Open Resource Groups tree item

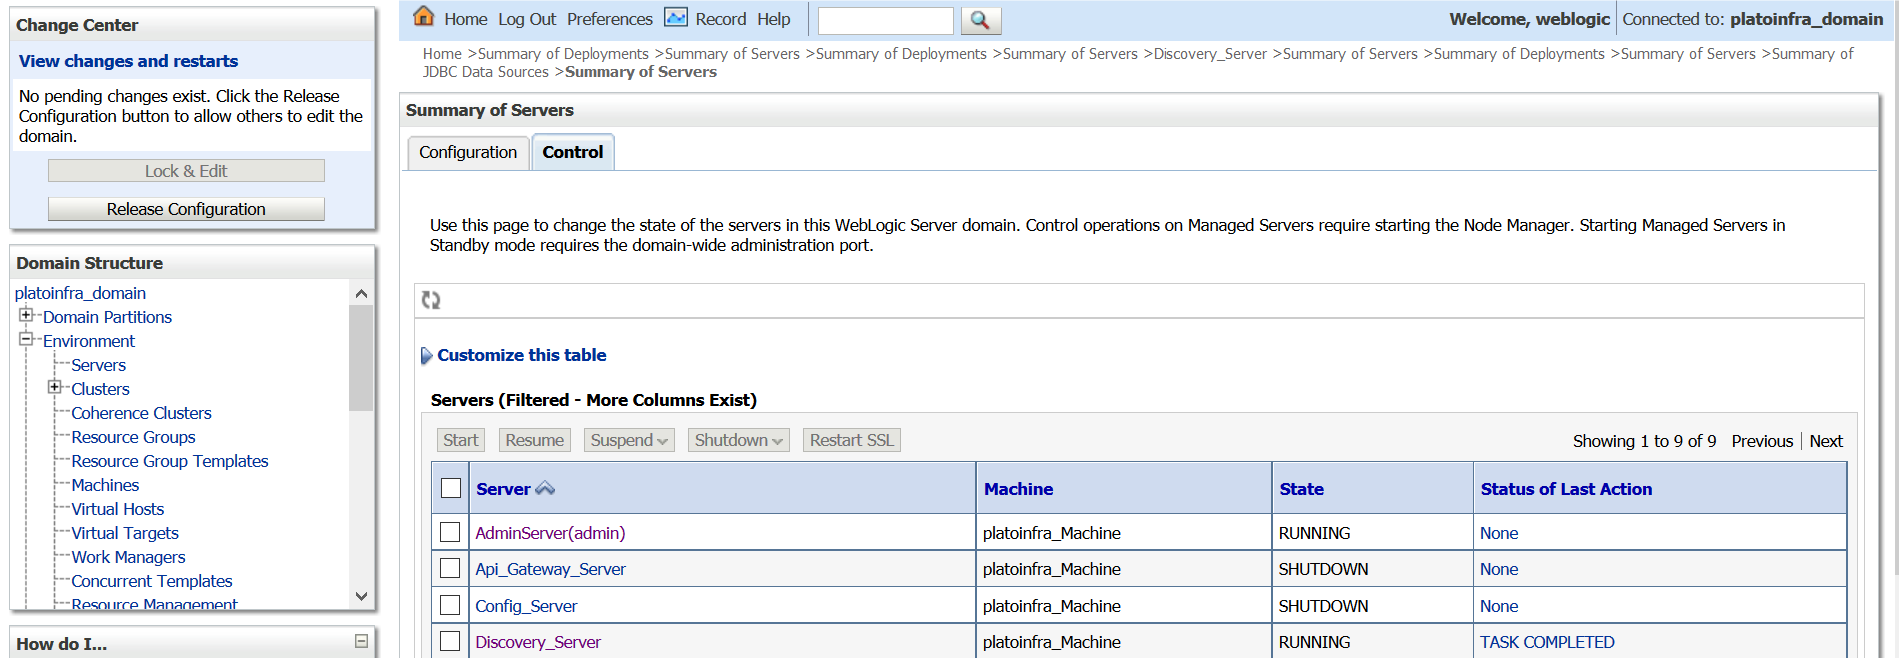click(134, 437)
